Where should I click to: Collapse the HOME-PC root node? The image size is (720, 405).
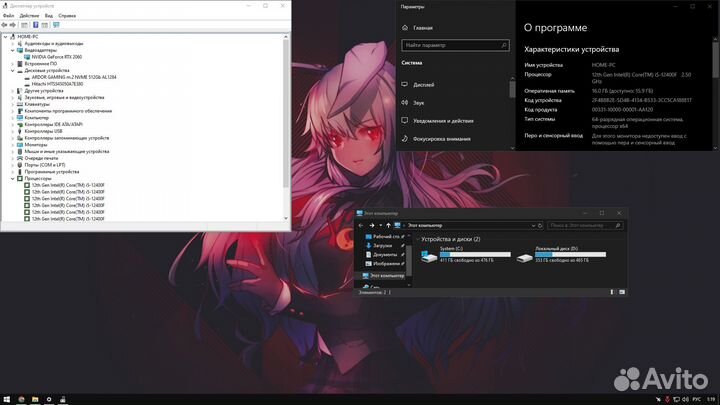[x=6, y=37]
